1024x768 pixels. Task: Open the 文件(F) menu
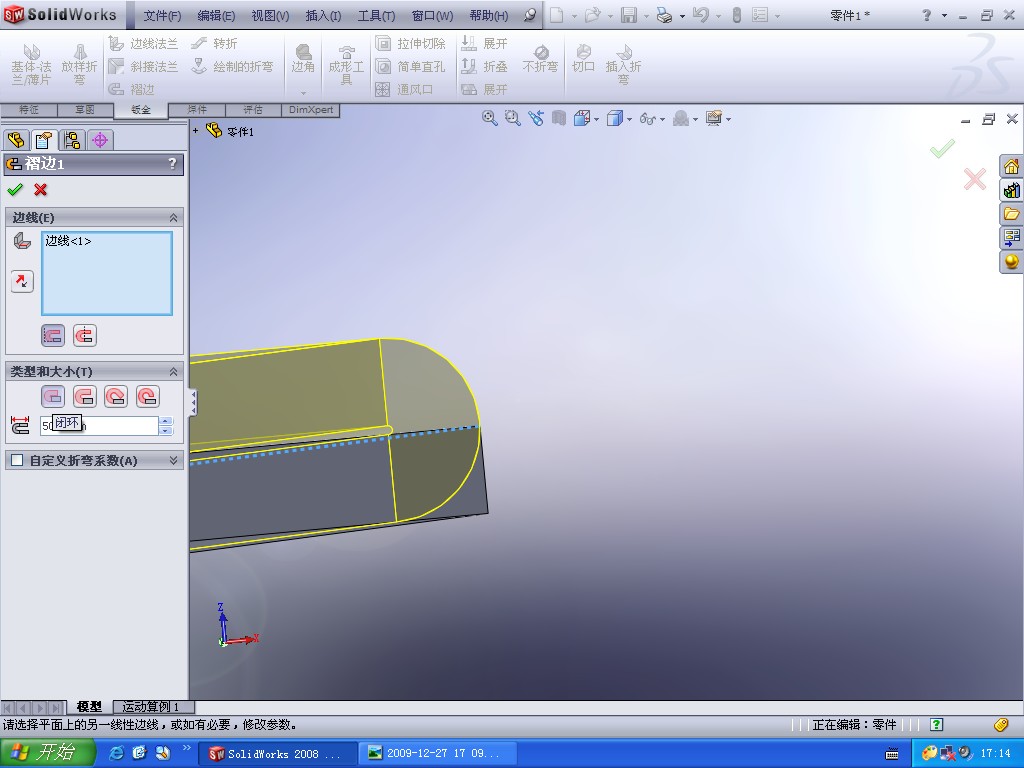coord(162,16)
